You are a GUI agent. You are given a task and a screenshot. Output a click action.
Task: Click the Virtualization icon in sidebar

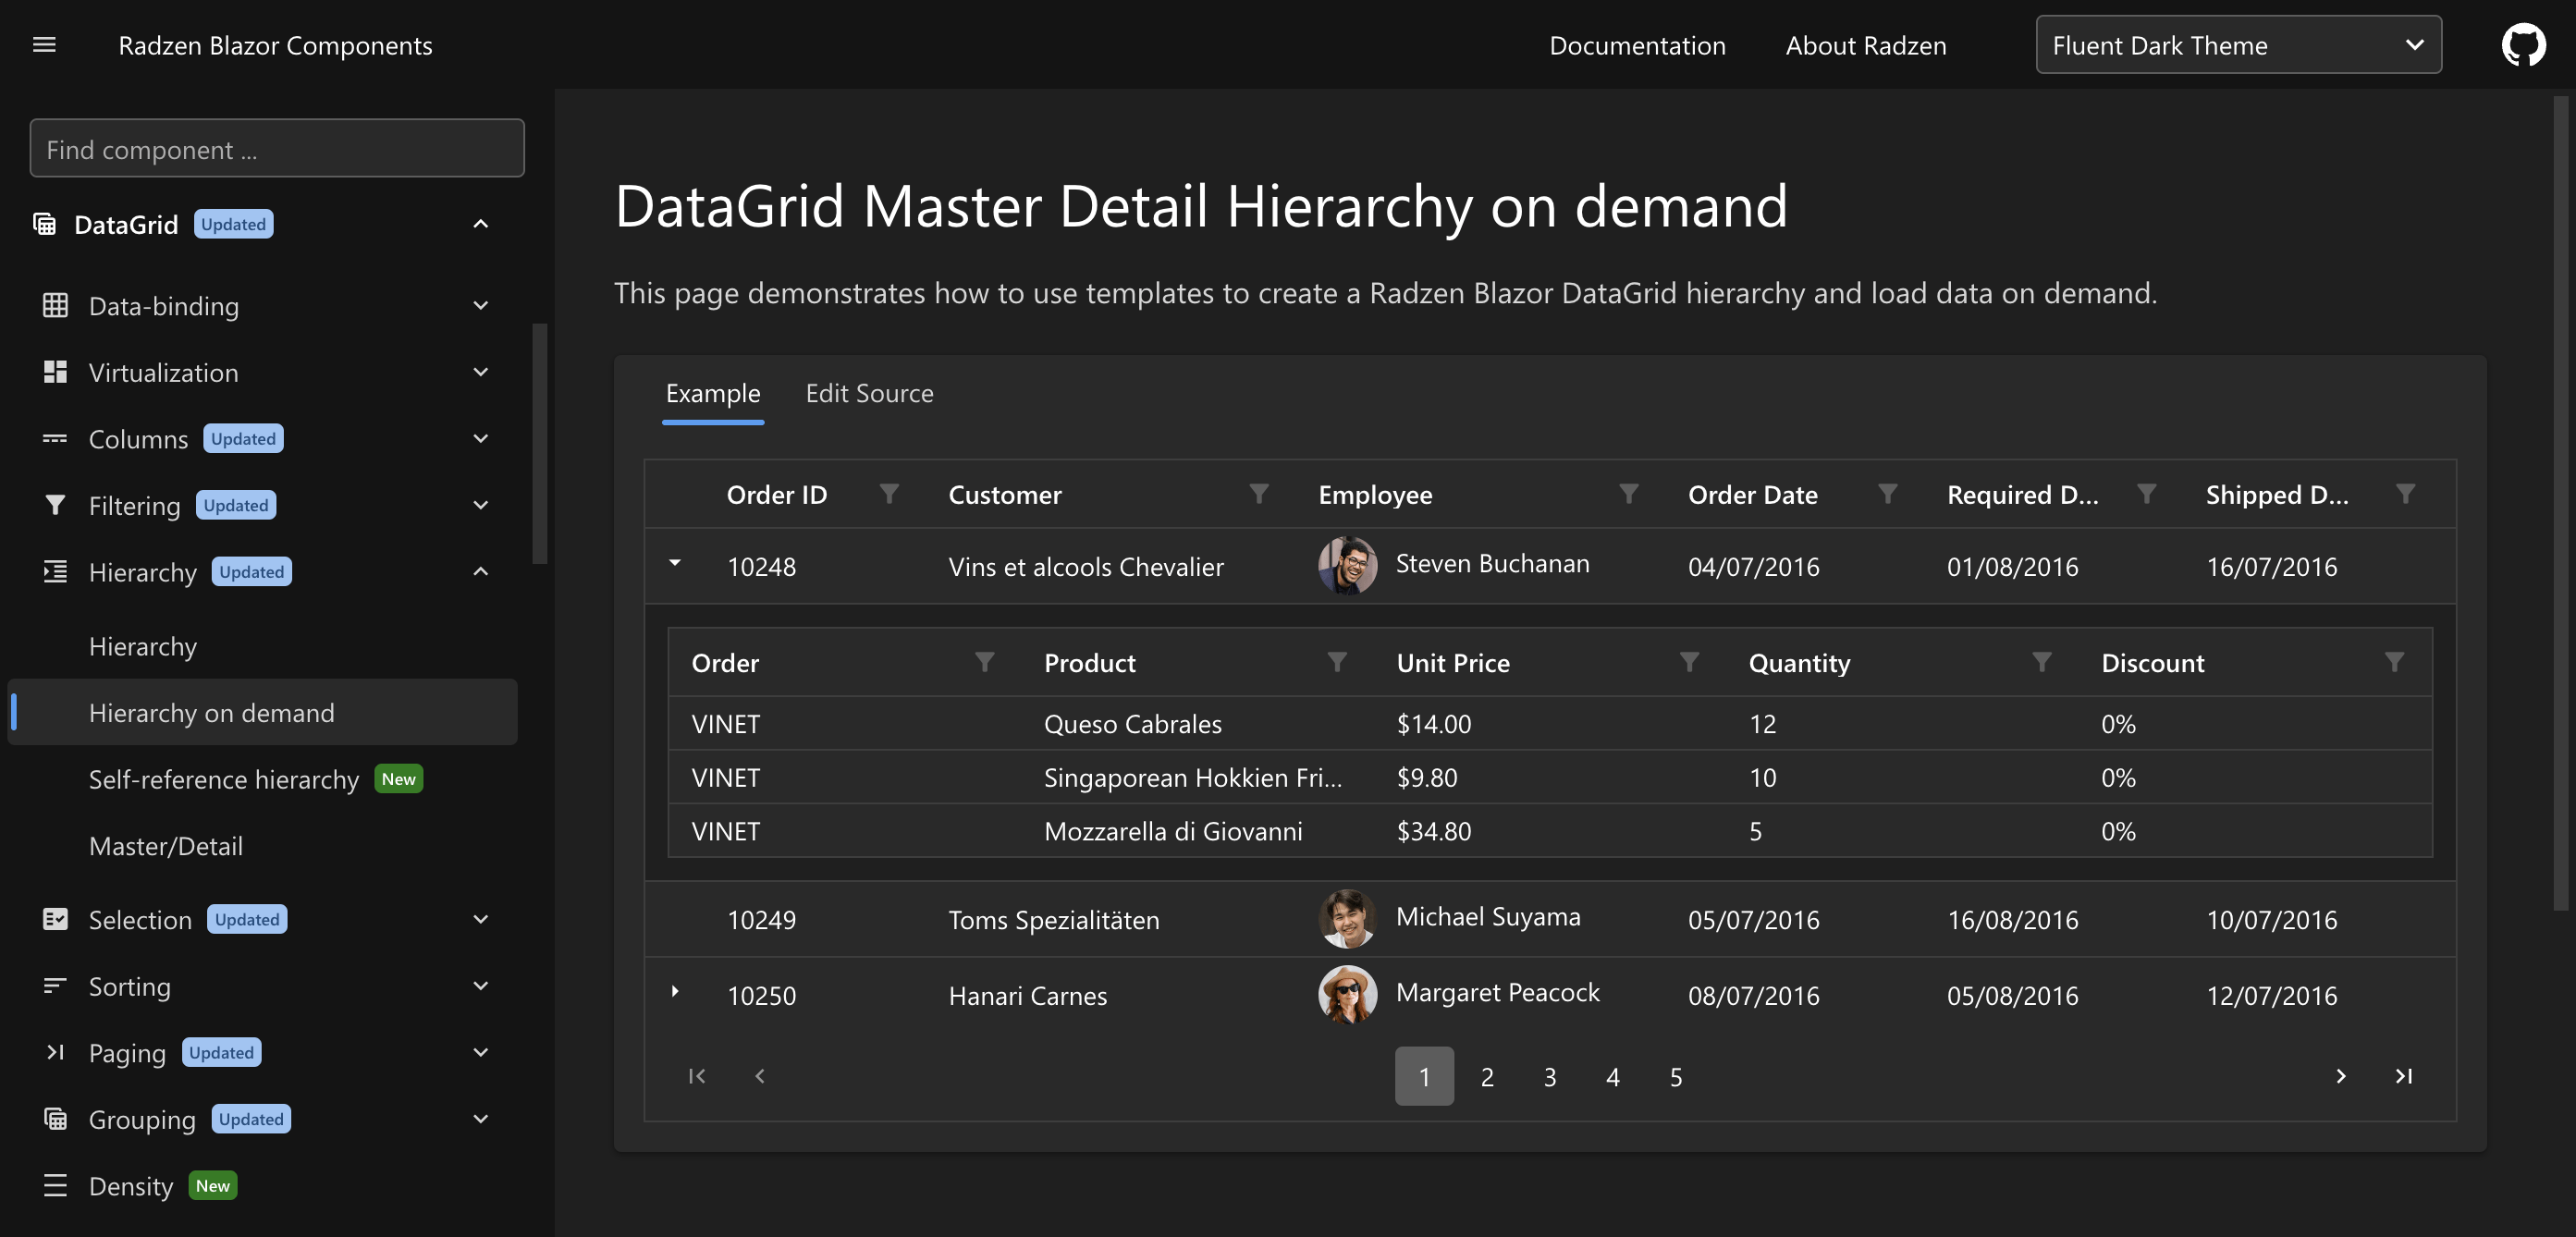[55, 372]
